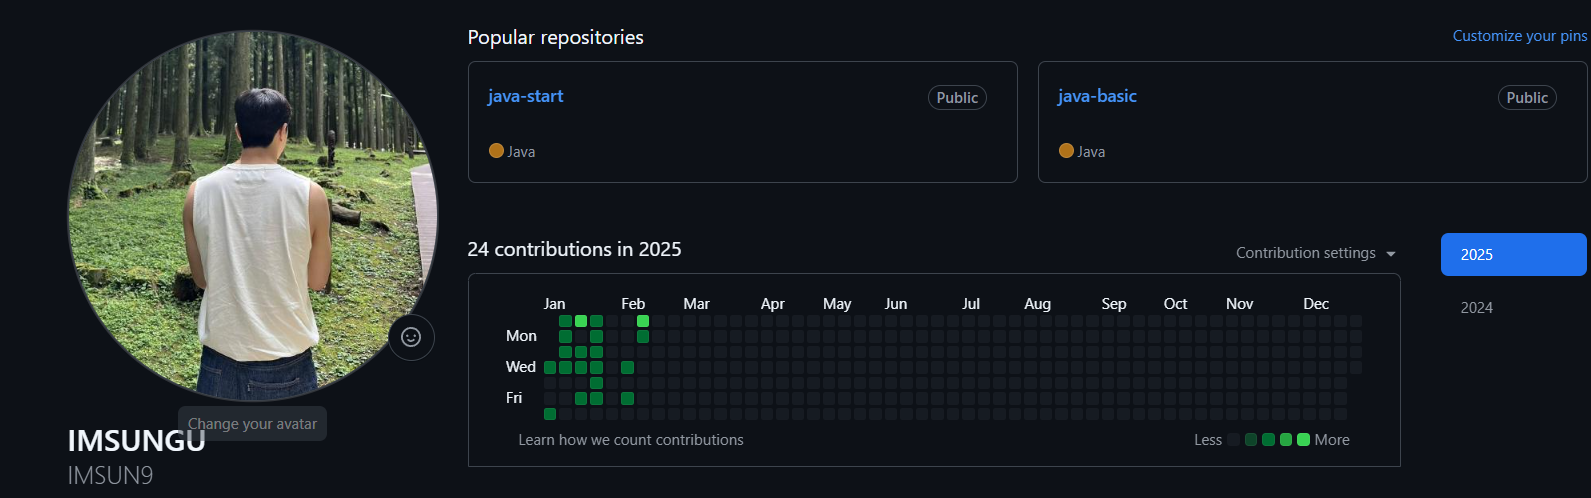Screen dimensions: 1591x498
Task: Click the java-start language color dot
Action: pyautogui.click(x=496, y=151)
